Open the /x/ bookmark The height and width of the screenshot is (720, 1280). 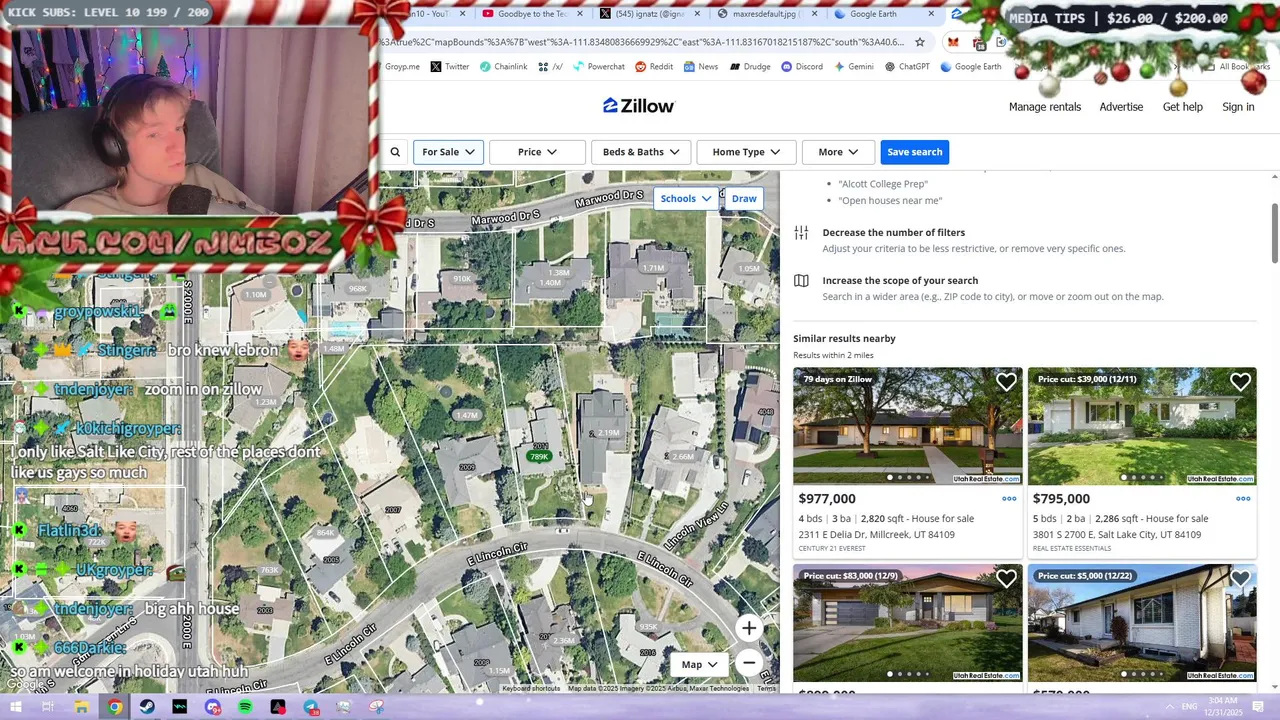[x=550, y=67]
